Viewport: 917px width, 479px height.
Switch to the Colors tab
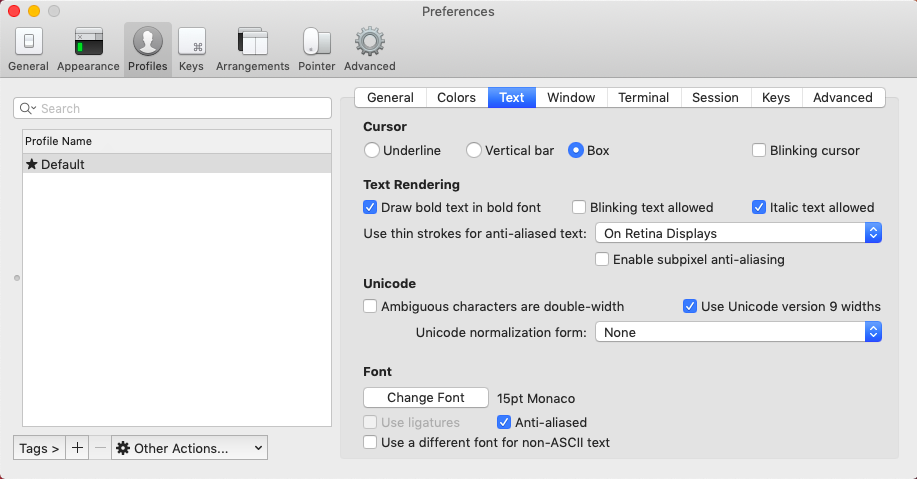coord(456,97)
